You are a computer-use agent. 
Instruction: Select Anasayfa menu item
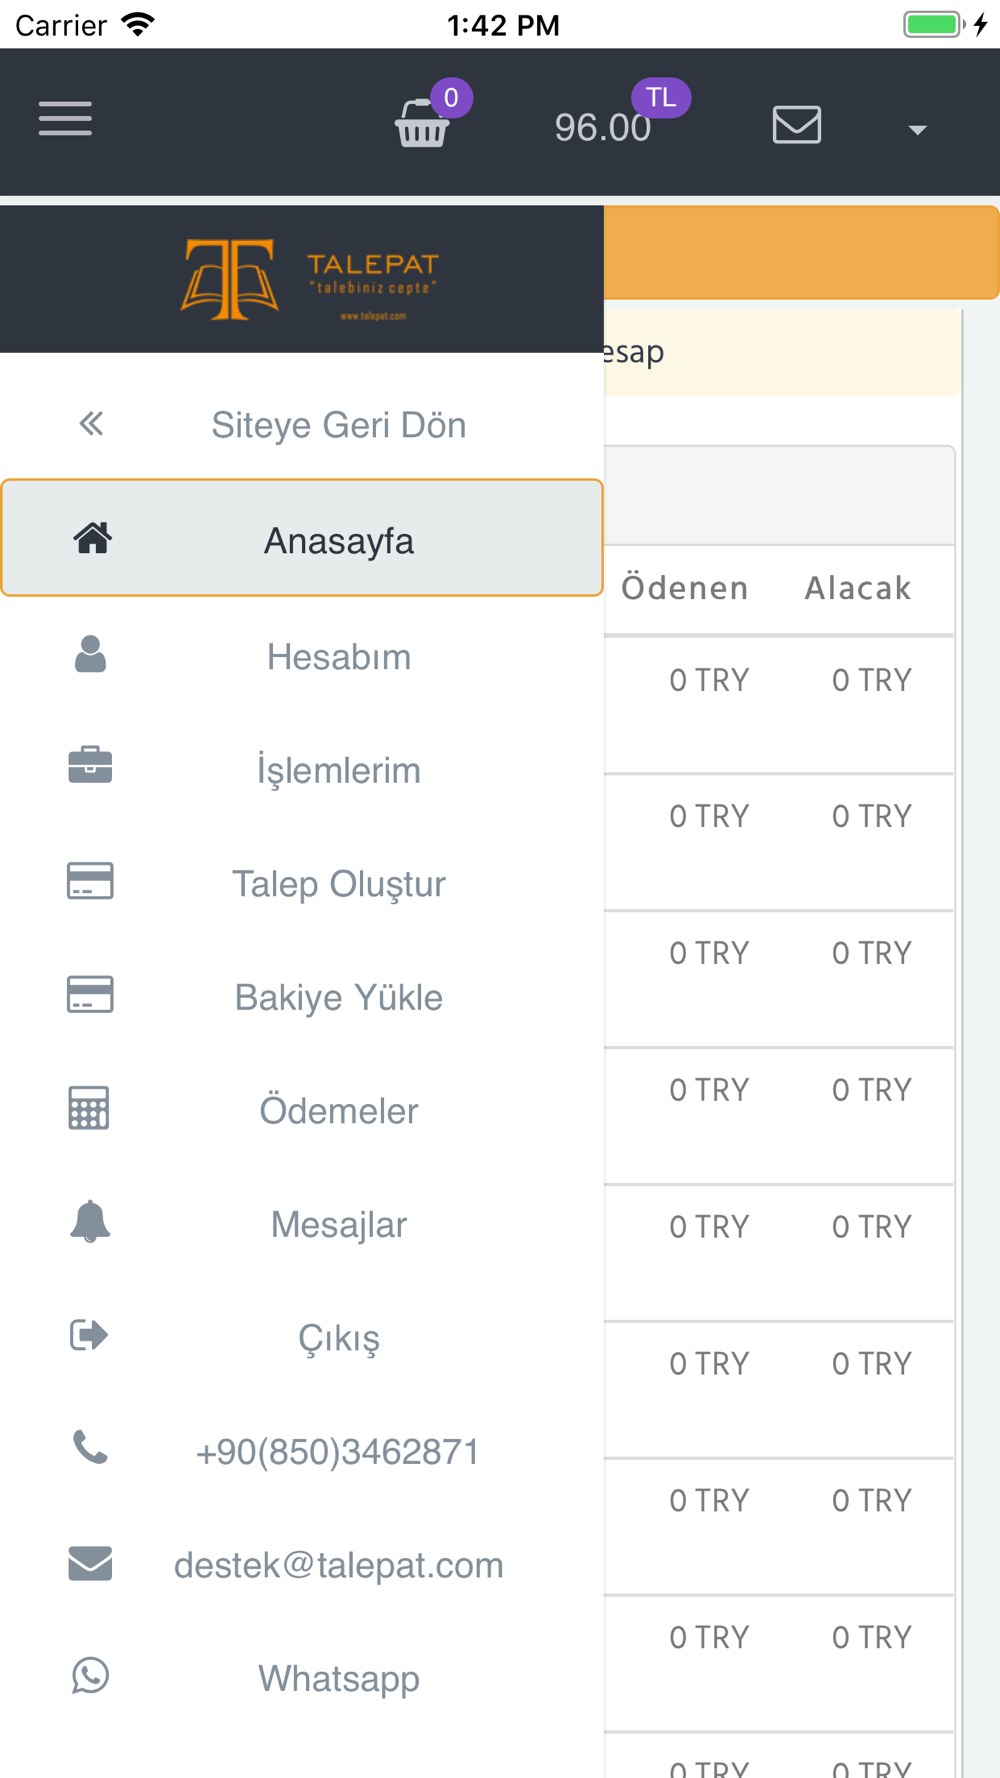302,539
